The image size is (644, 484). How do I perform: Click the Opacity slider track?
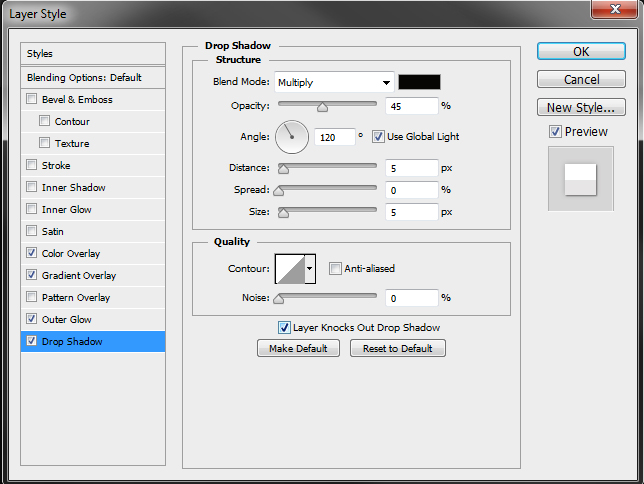pyautogui.click(x=328, y=105)
